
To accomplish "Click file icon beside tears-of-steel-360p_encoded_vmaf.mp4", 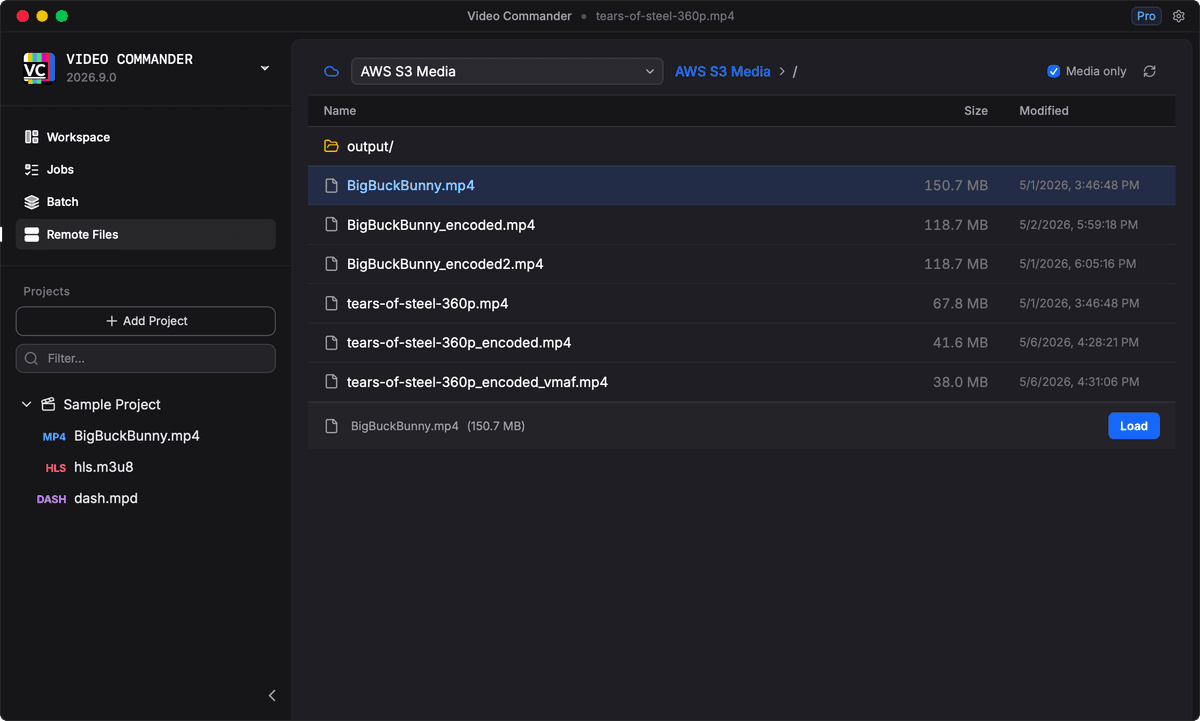I will [x=332, y=382].
